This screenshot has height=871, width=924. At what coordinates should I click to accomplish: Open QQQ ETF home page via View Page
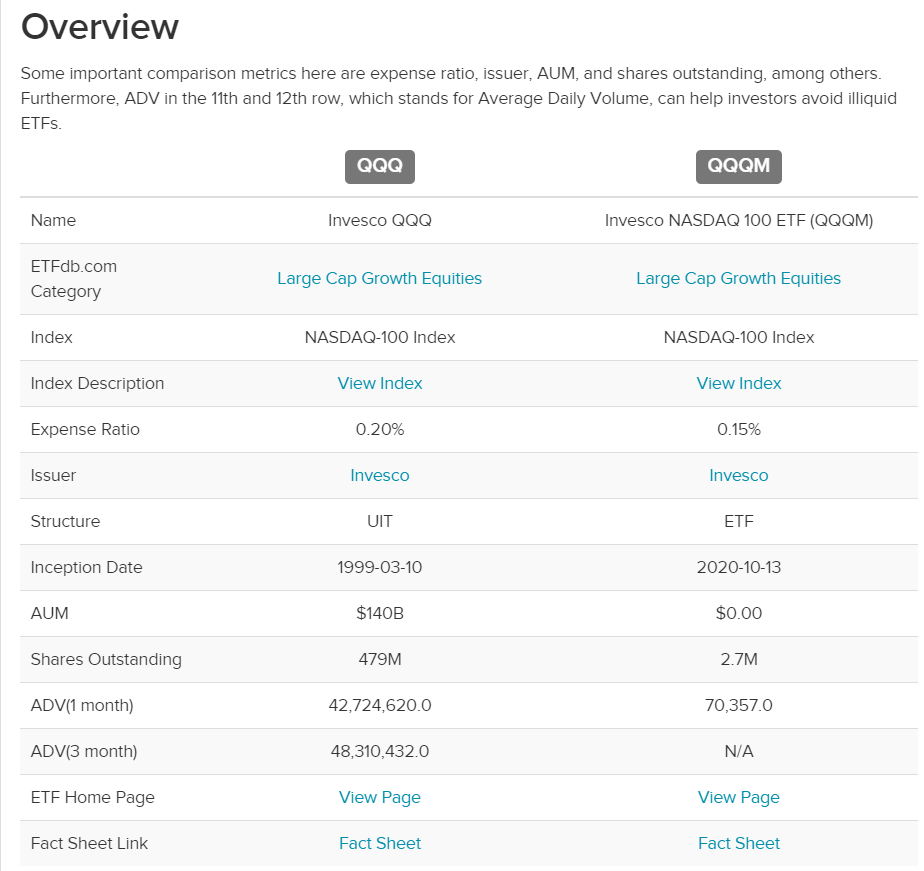point(380,797)
